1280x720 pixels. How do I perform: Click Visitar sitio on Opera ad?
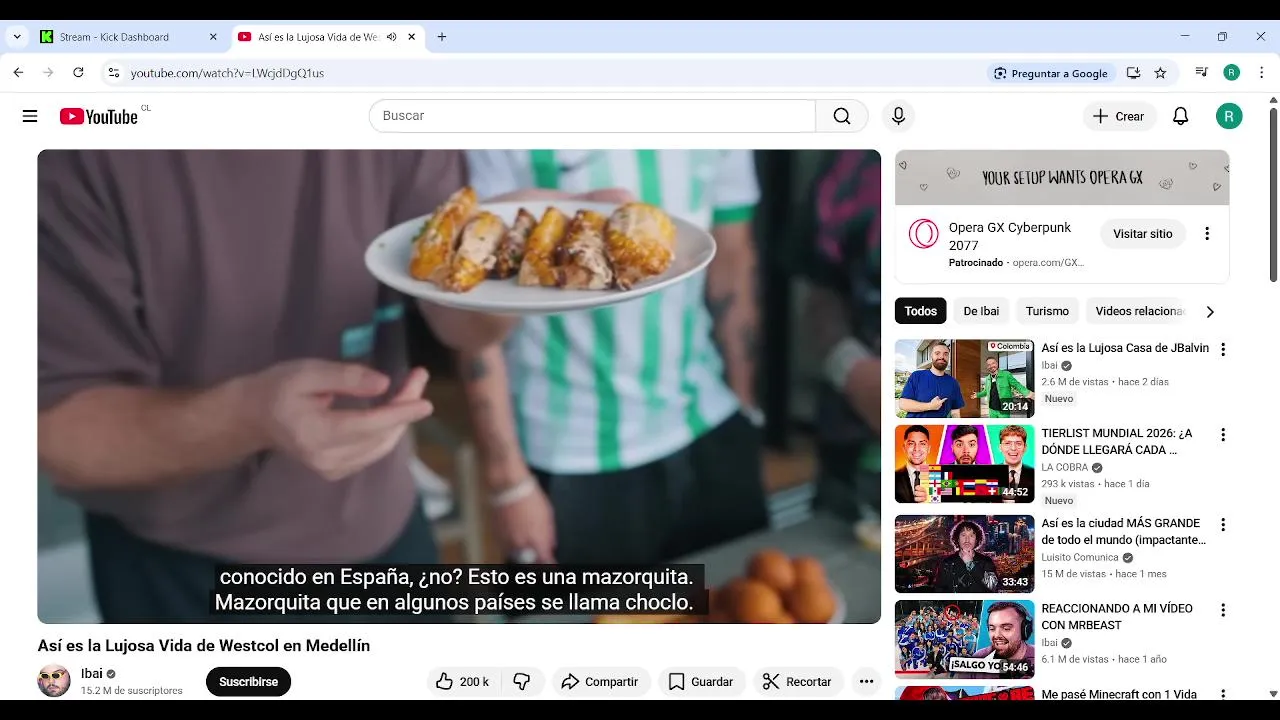[x=1143, y=234]
